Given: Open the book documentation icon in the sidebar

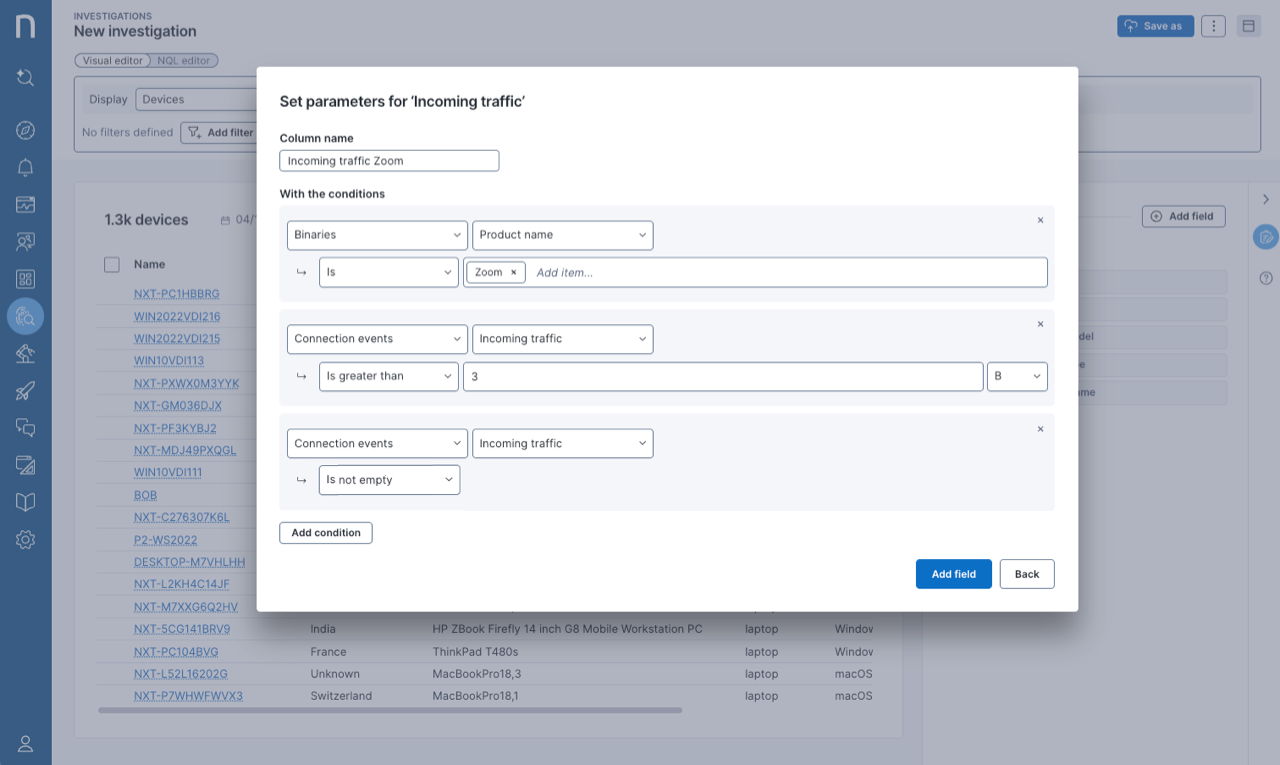Looking at the screenshot, I should coord(25,502).
